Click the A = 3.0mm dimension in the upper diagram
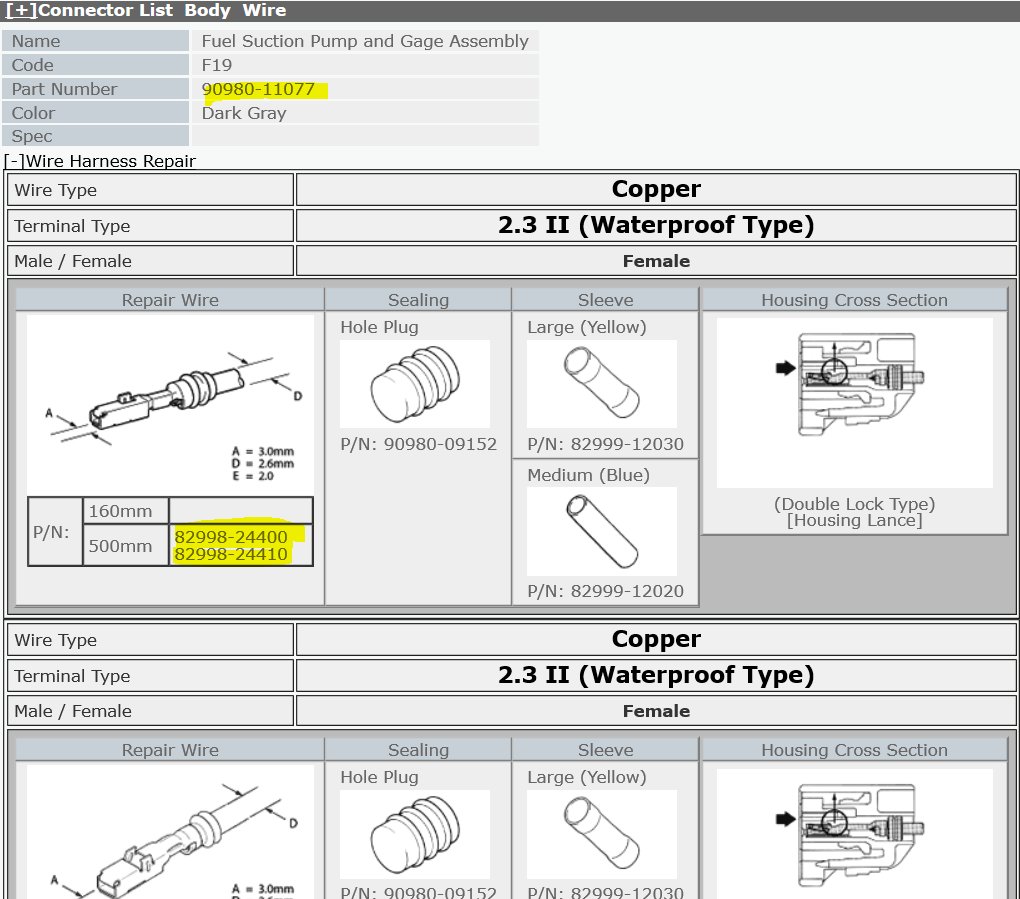The width and height of the screenshot is (1020, 899). click(x=263, y=451)
